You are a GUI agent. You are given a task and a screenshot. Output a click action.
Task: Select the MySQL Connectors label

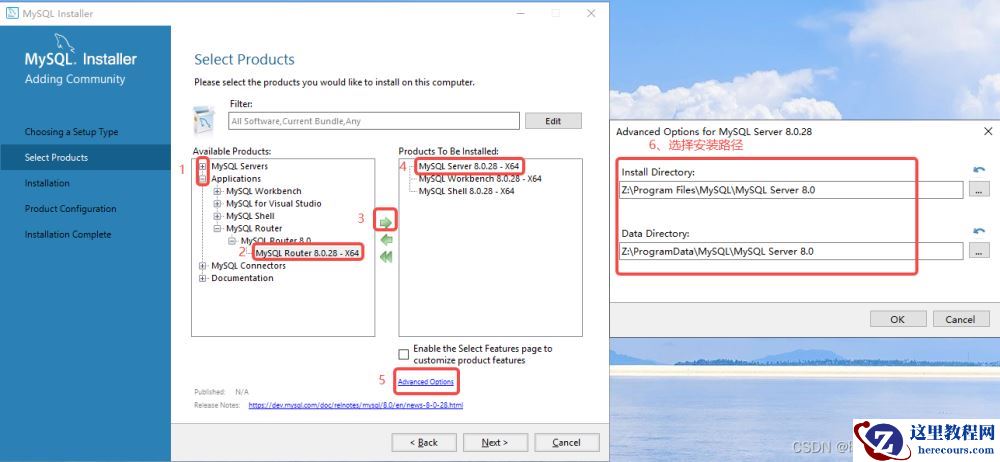(x=249, y=265)
